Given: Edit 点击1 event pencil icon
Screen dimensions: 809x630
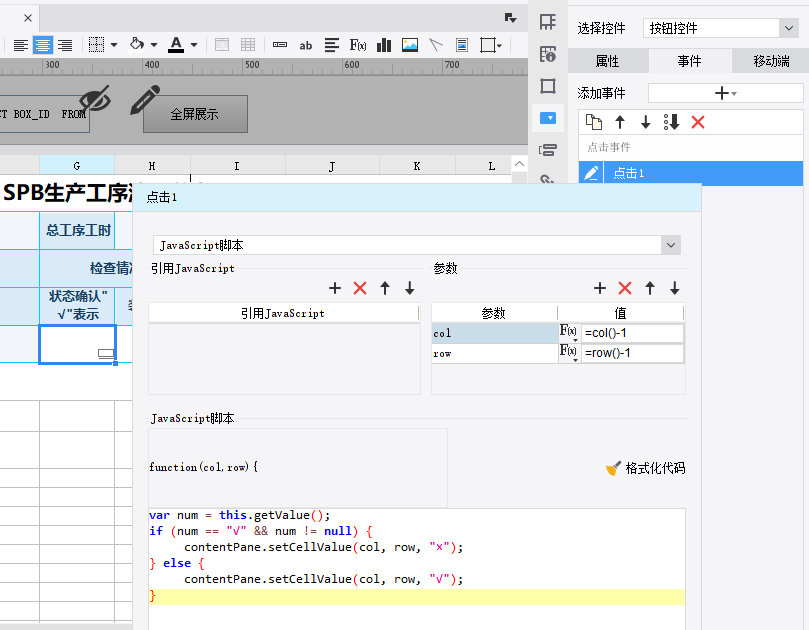Looking at the screenshot, I should click(591, 173).
